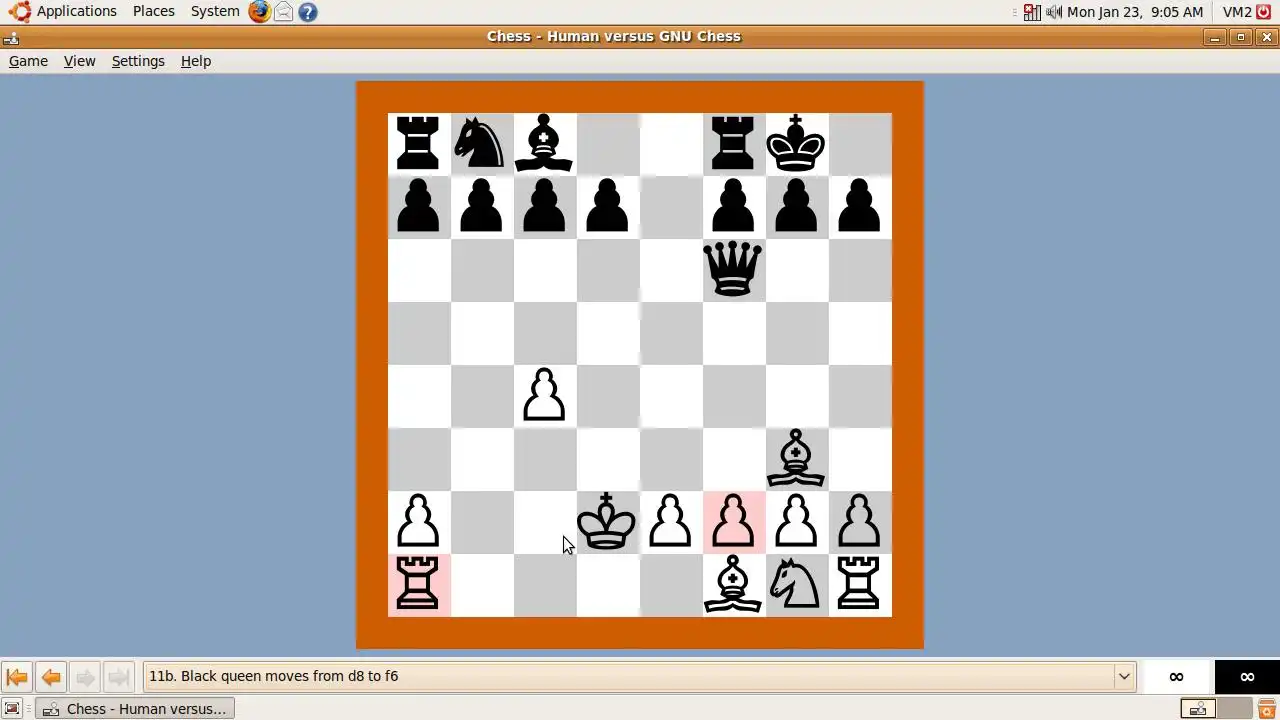Open the Places menu

pos(154,11)
